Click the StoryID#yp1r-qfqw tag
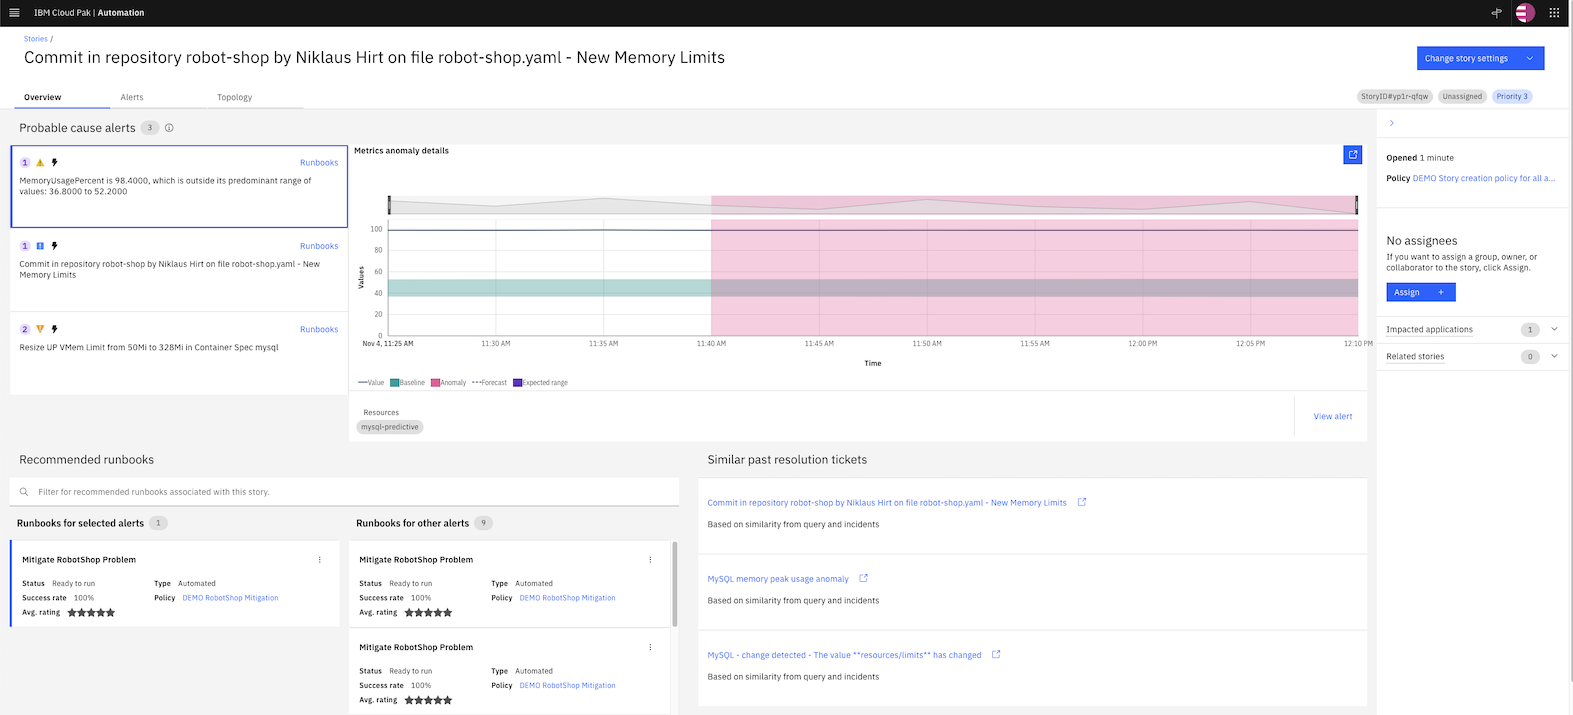1573x715 pixels. [1395, 96]
